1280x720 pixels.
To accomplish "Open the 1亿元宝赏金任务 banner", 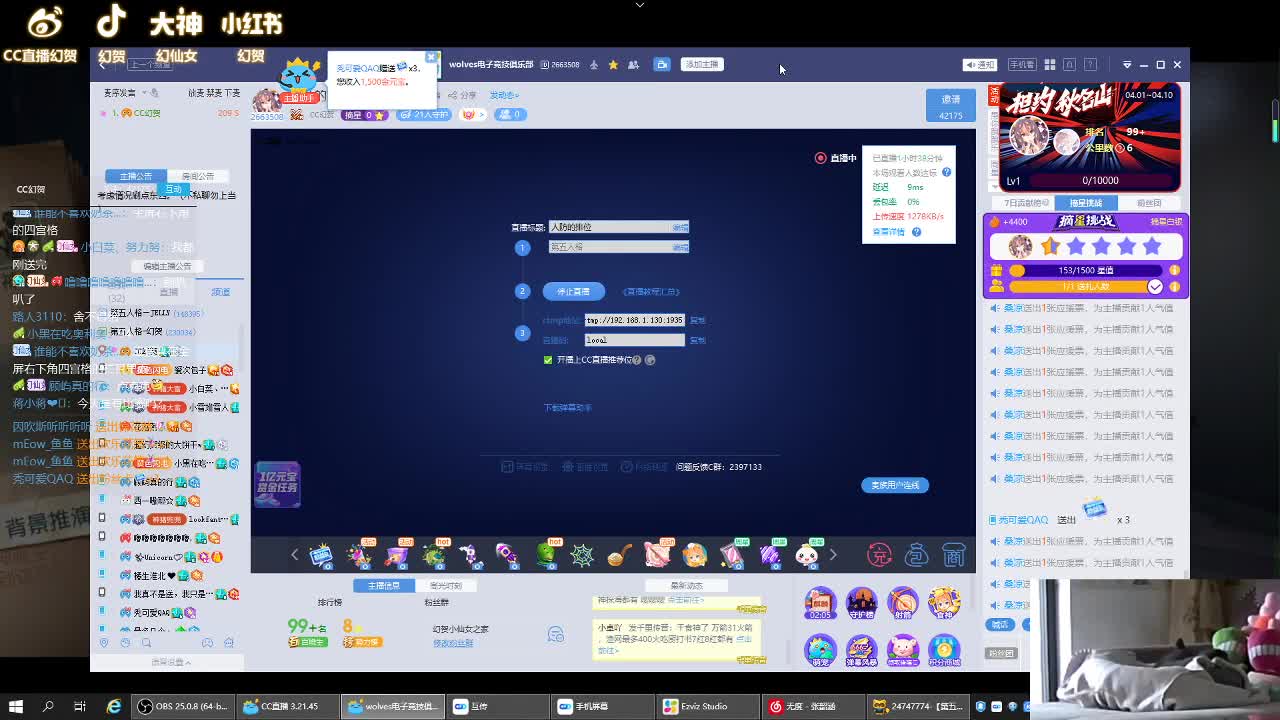I will point(277,485).
